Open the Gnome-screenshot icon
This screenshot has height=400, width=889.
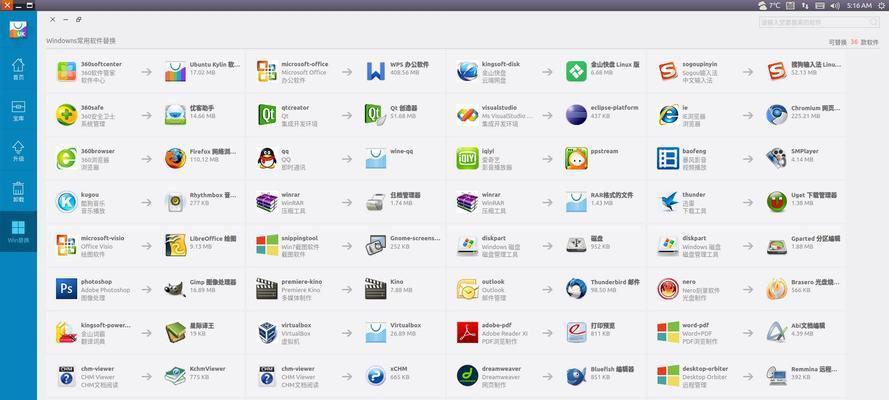click(x=376, y=245)
